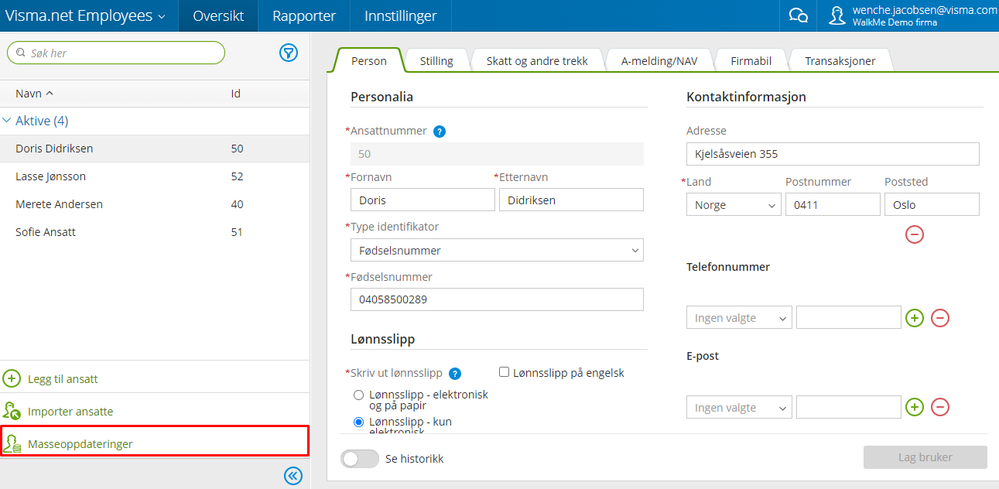The width and height of the screenshot is (999, 489).
Task: Open the Type identifikator dropdown
Action: point(497,250)
